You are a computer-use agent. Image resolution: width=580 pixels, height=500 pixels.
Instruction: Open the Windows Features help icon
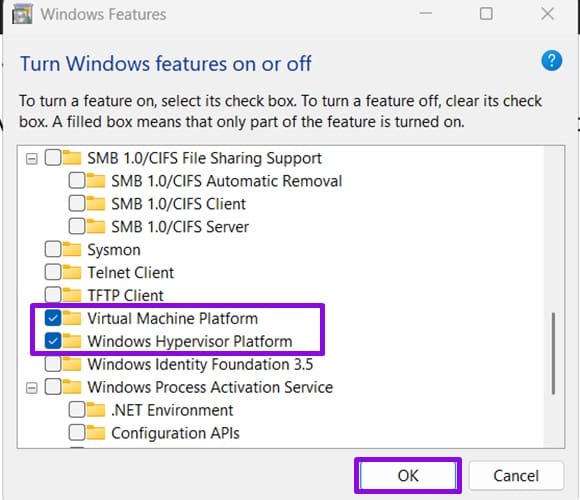click(x=552, y=61)
